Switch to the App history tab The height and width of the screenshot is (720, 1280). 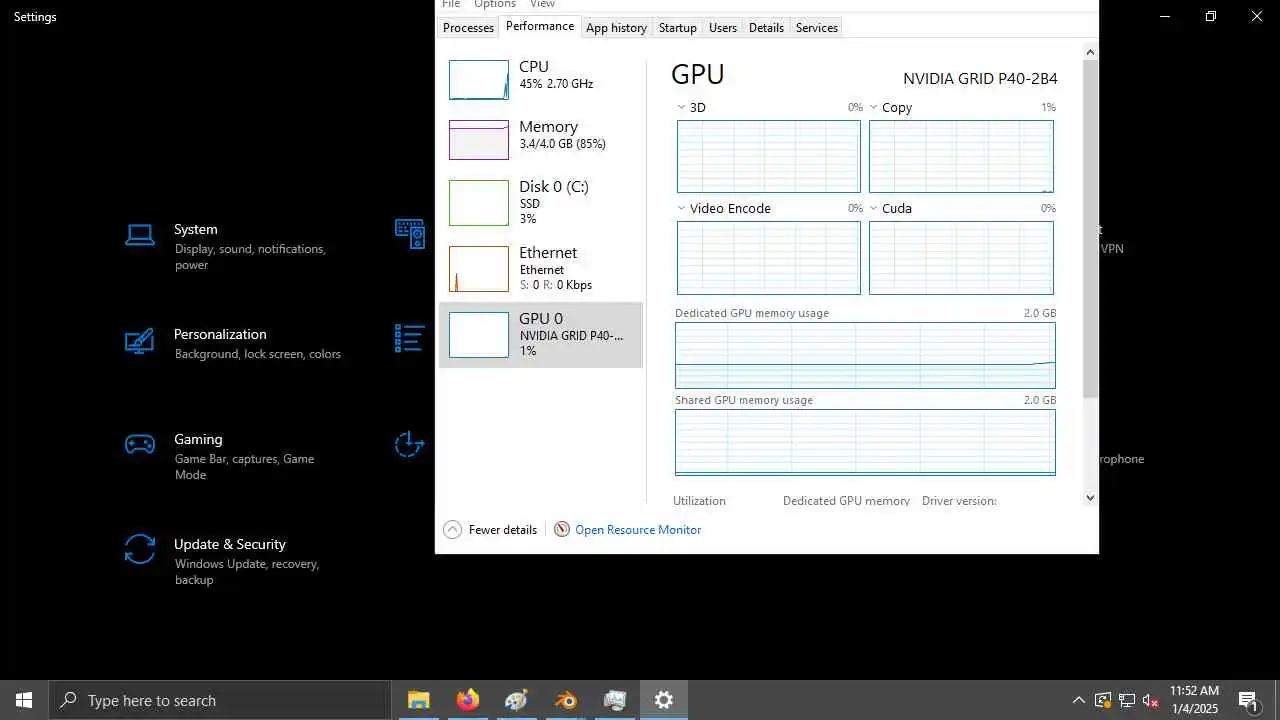(x=616, y=28)
